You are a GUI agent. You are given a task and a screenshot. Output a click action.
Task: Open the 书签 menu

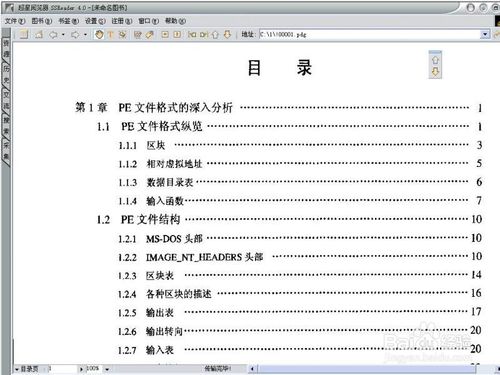pos(69,21)
